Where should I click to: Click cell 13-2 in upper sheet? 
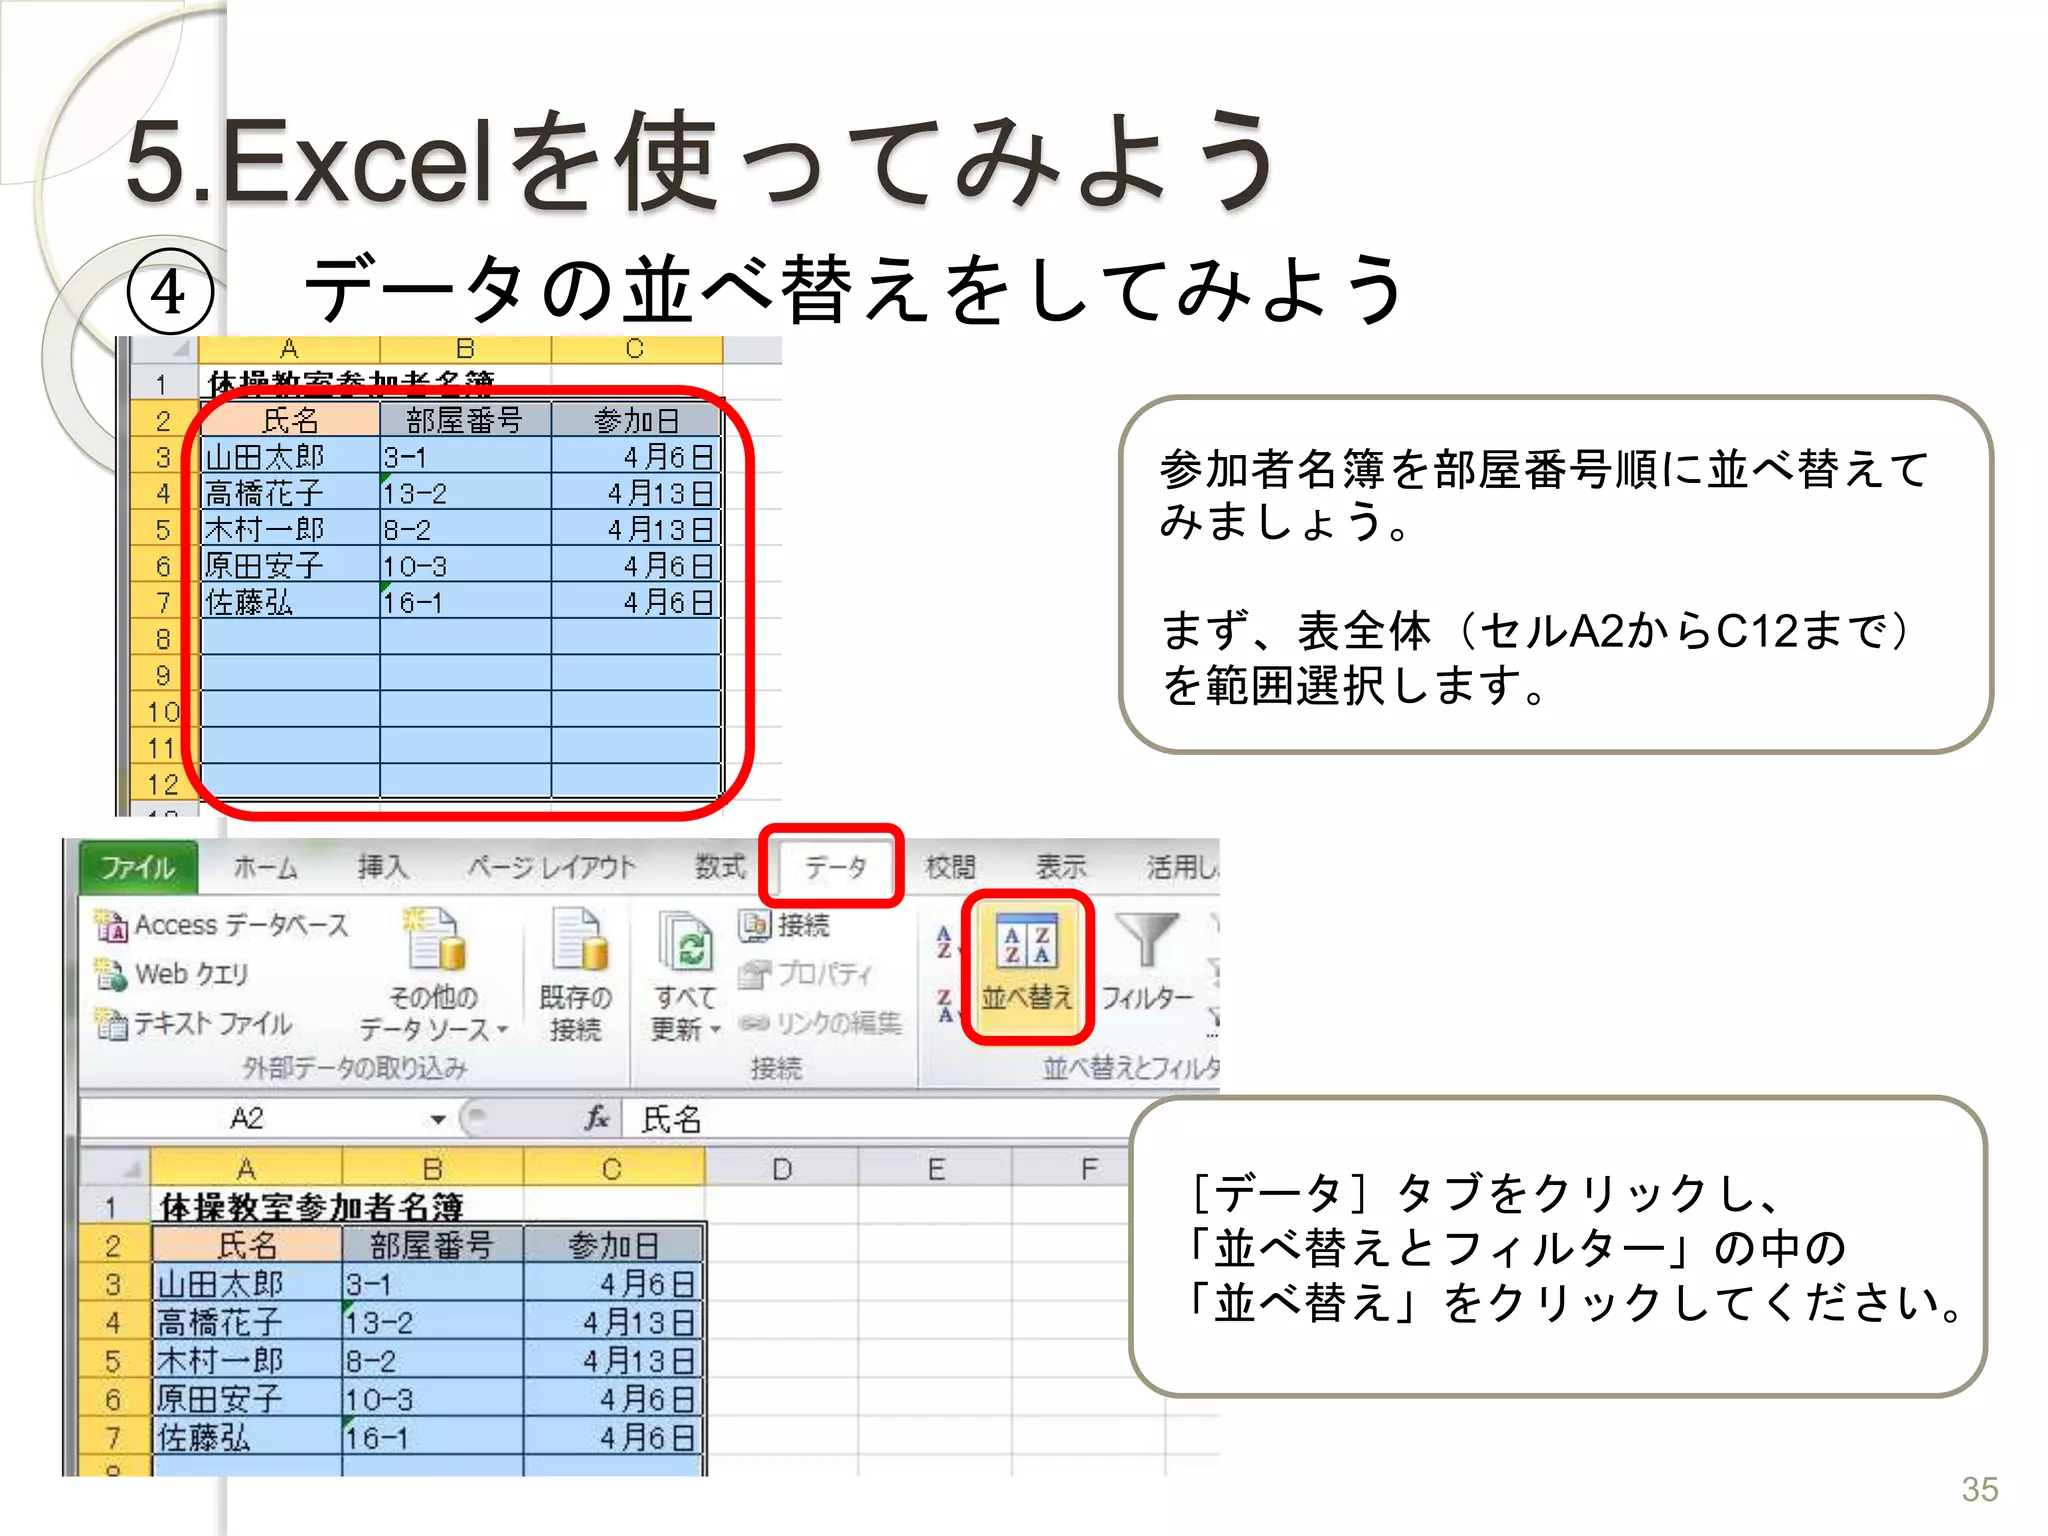pos(465,493)
